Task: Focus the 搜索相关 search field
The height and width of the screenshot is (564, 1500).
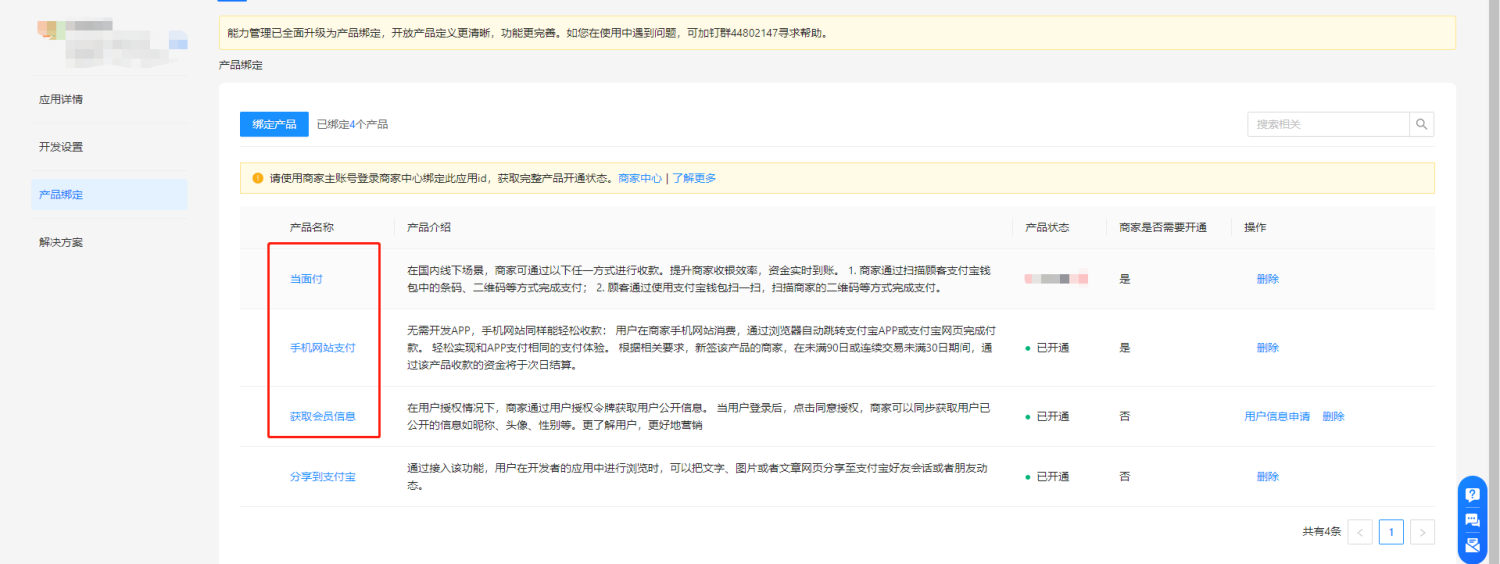Action: pyautogui.click(x=1327, y=125)
